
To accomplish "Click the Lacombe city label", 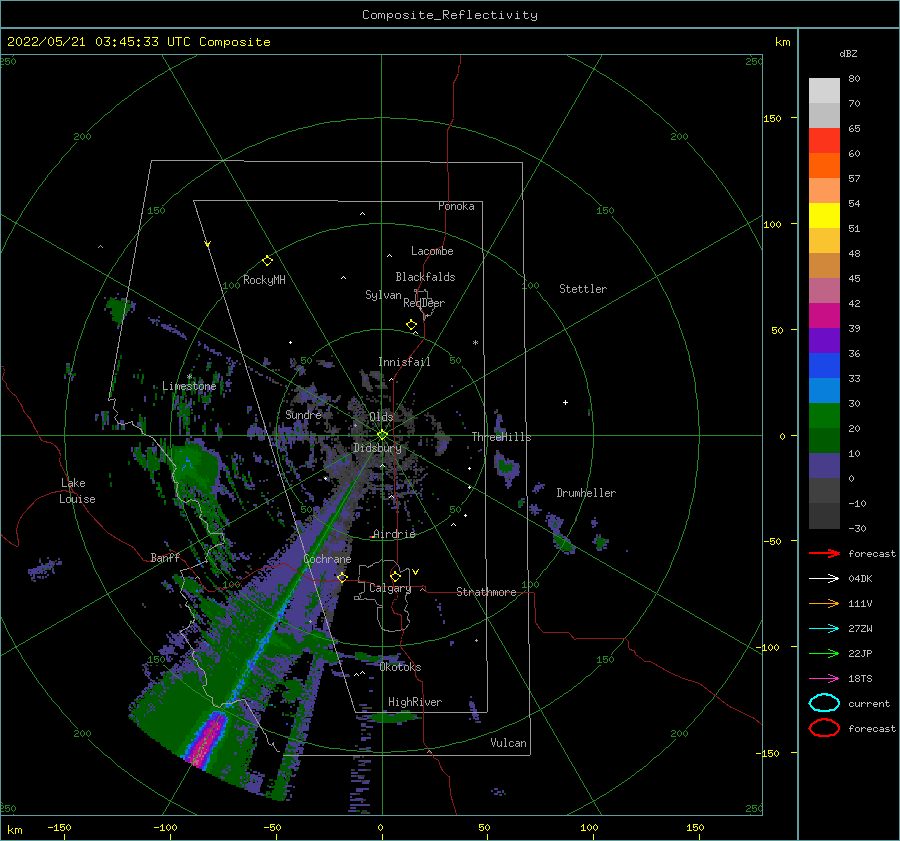I will (x=432, y=251).
